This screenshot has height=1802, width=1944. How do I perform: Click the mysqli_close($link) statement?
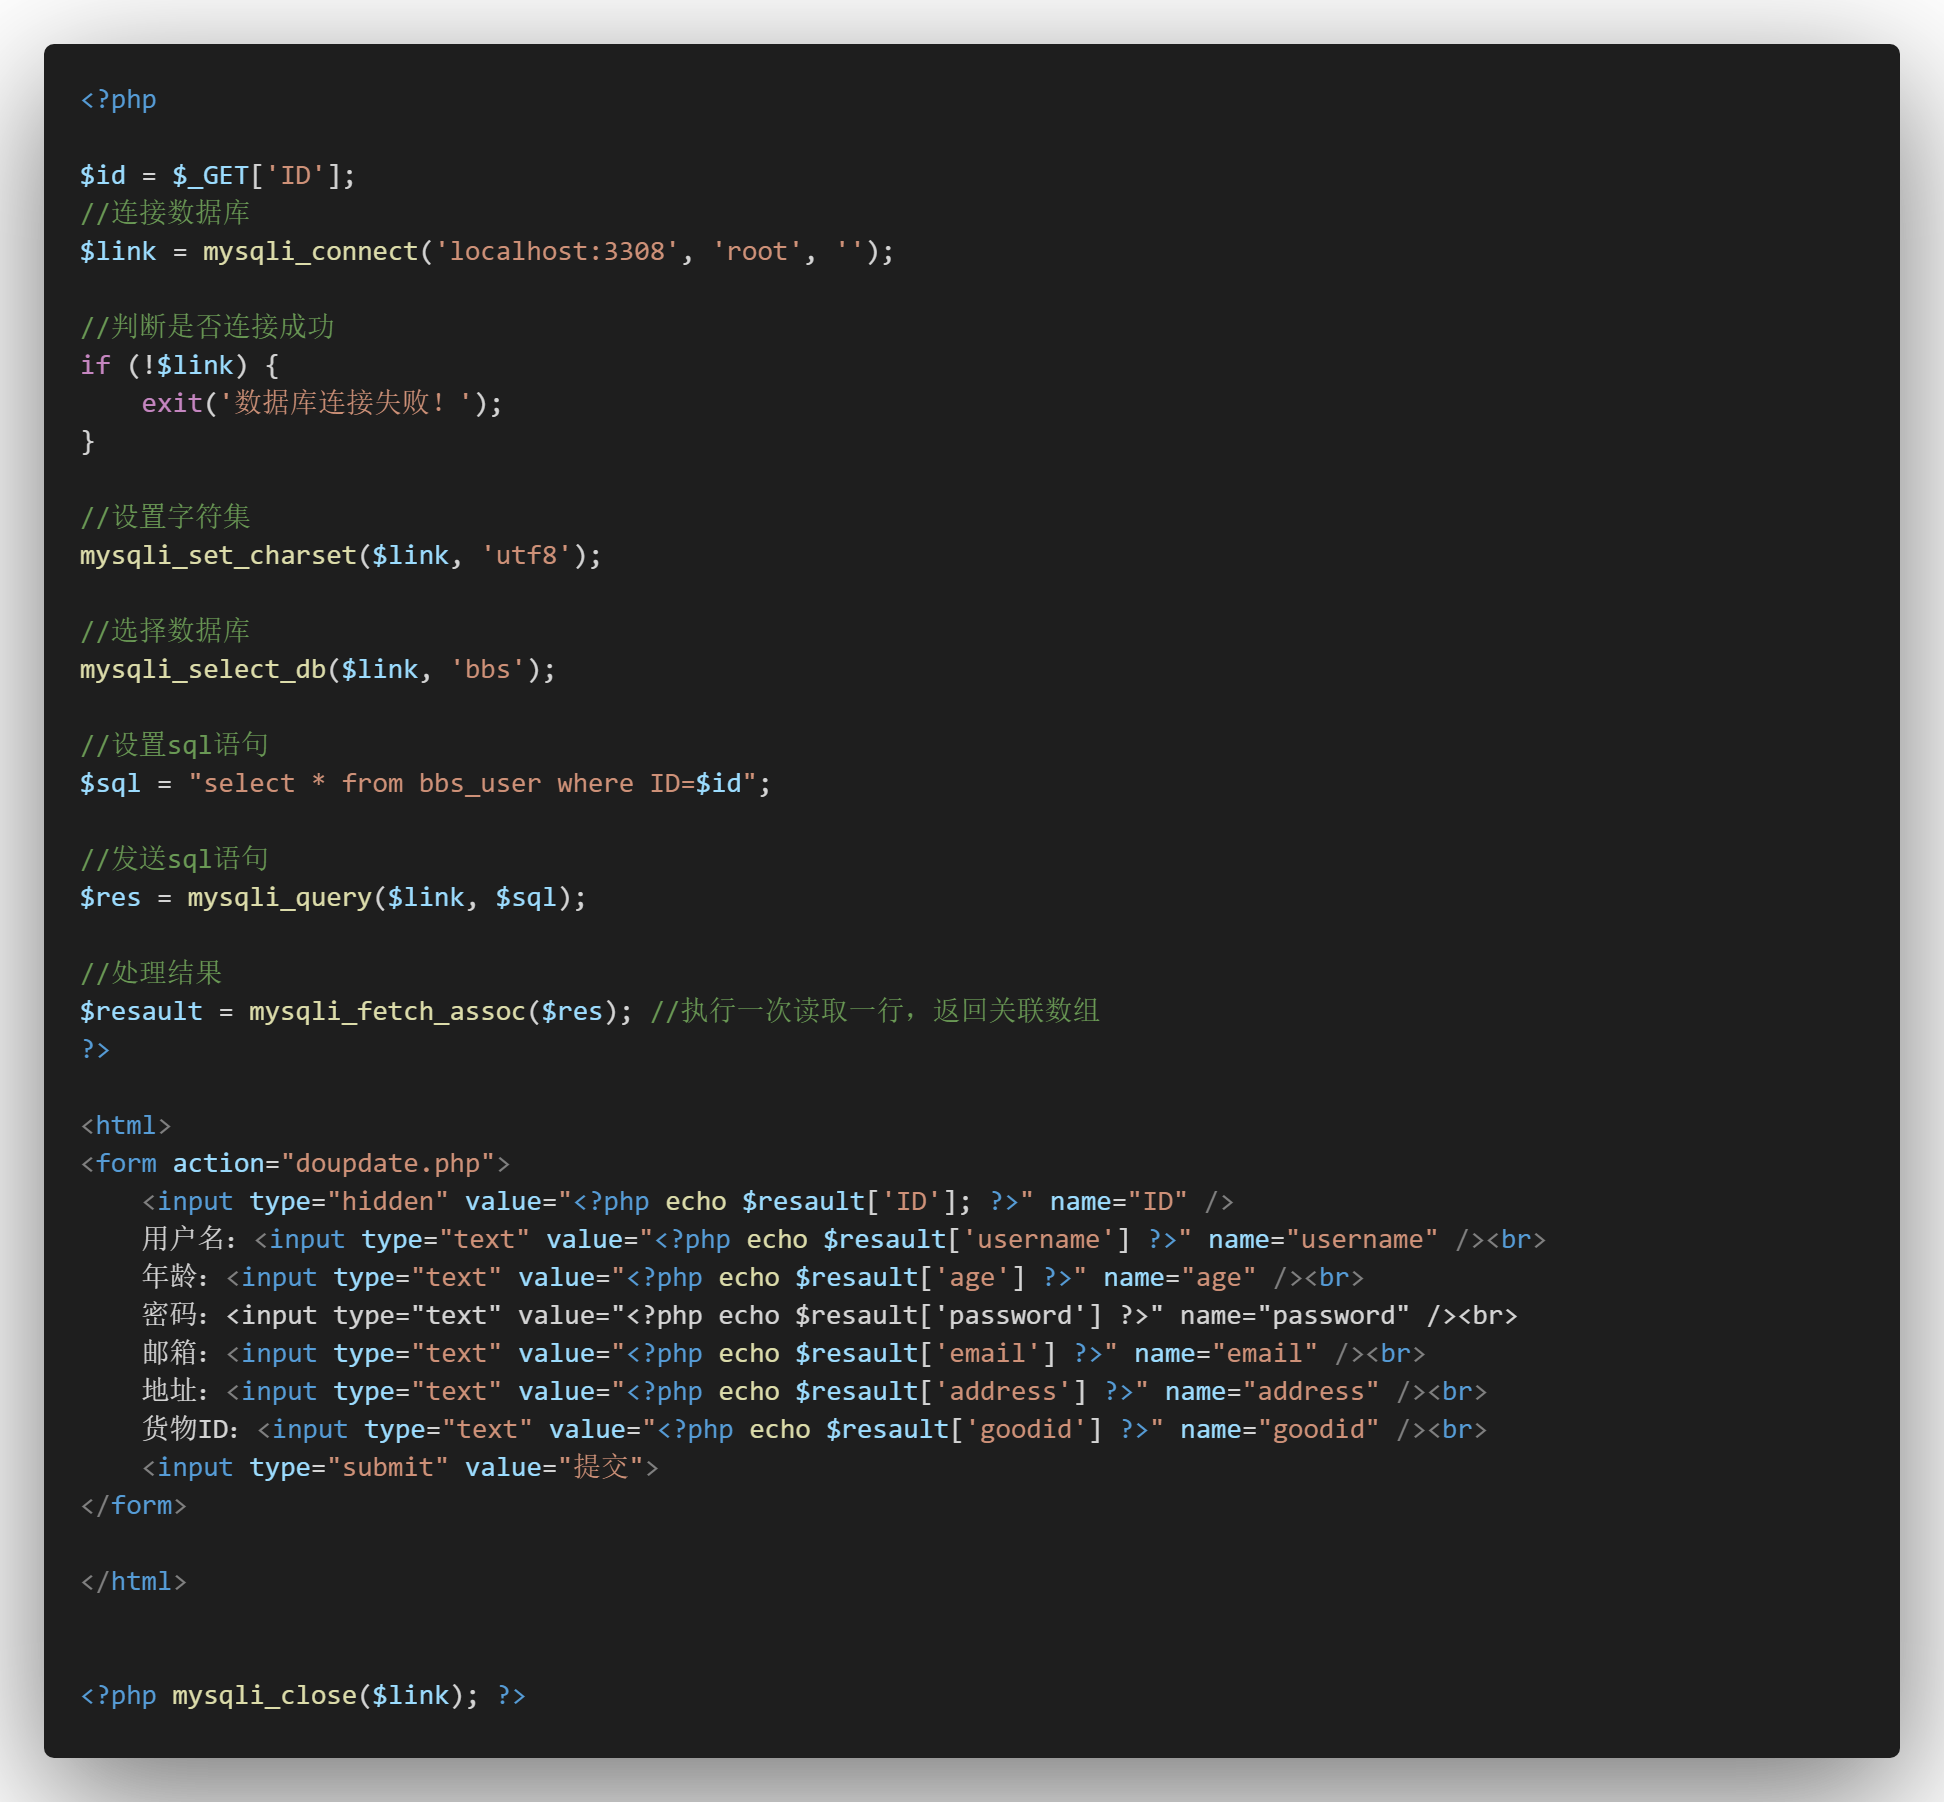(330, 1695)
